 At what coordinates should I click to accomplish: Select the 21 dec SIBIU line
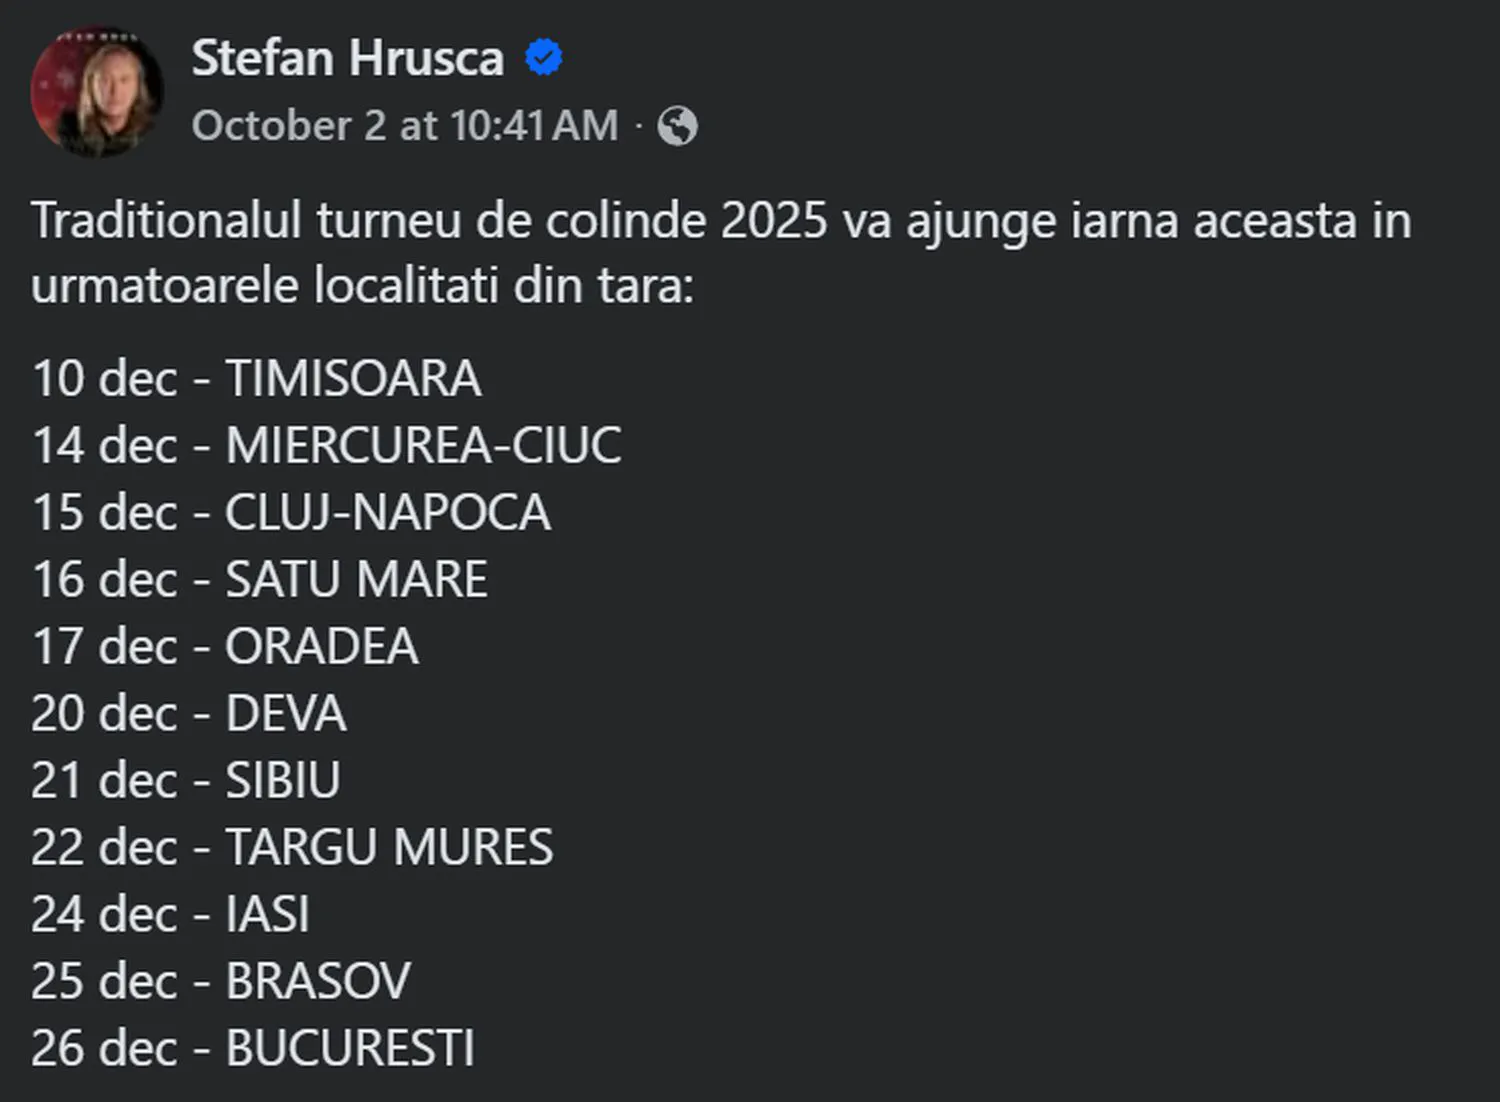pyautogui.click(x=185, y=781)
